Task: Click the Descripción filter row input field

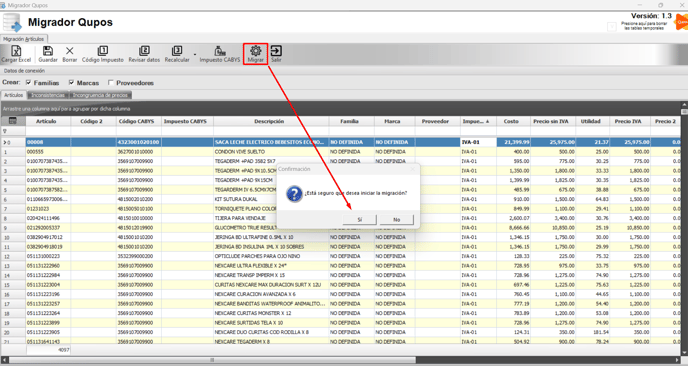Action: pos(271,131)
